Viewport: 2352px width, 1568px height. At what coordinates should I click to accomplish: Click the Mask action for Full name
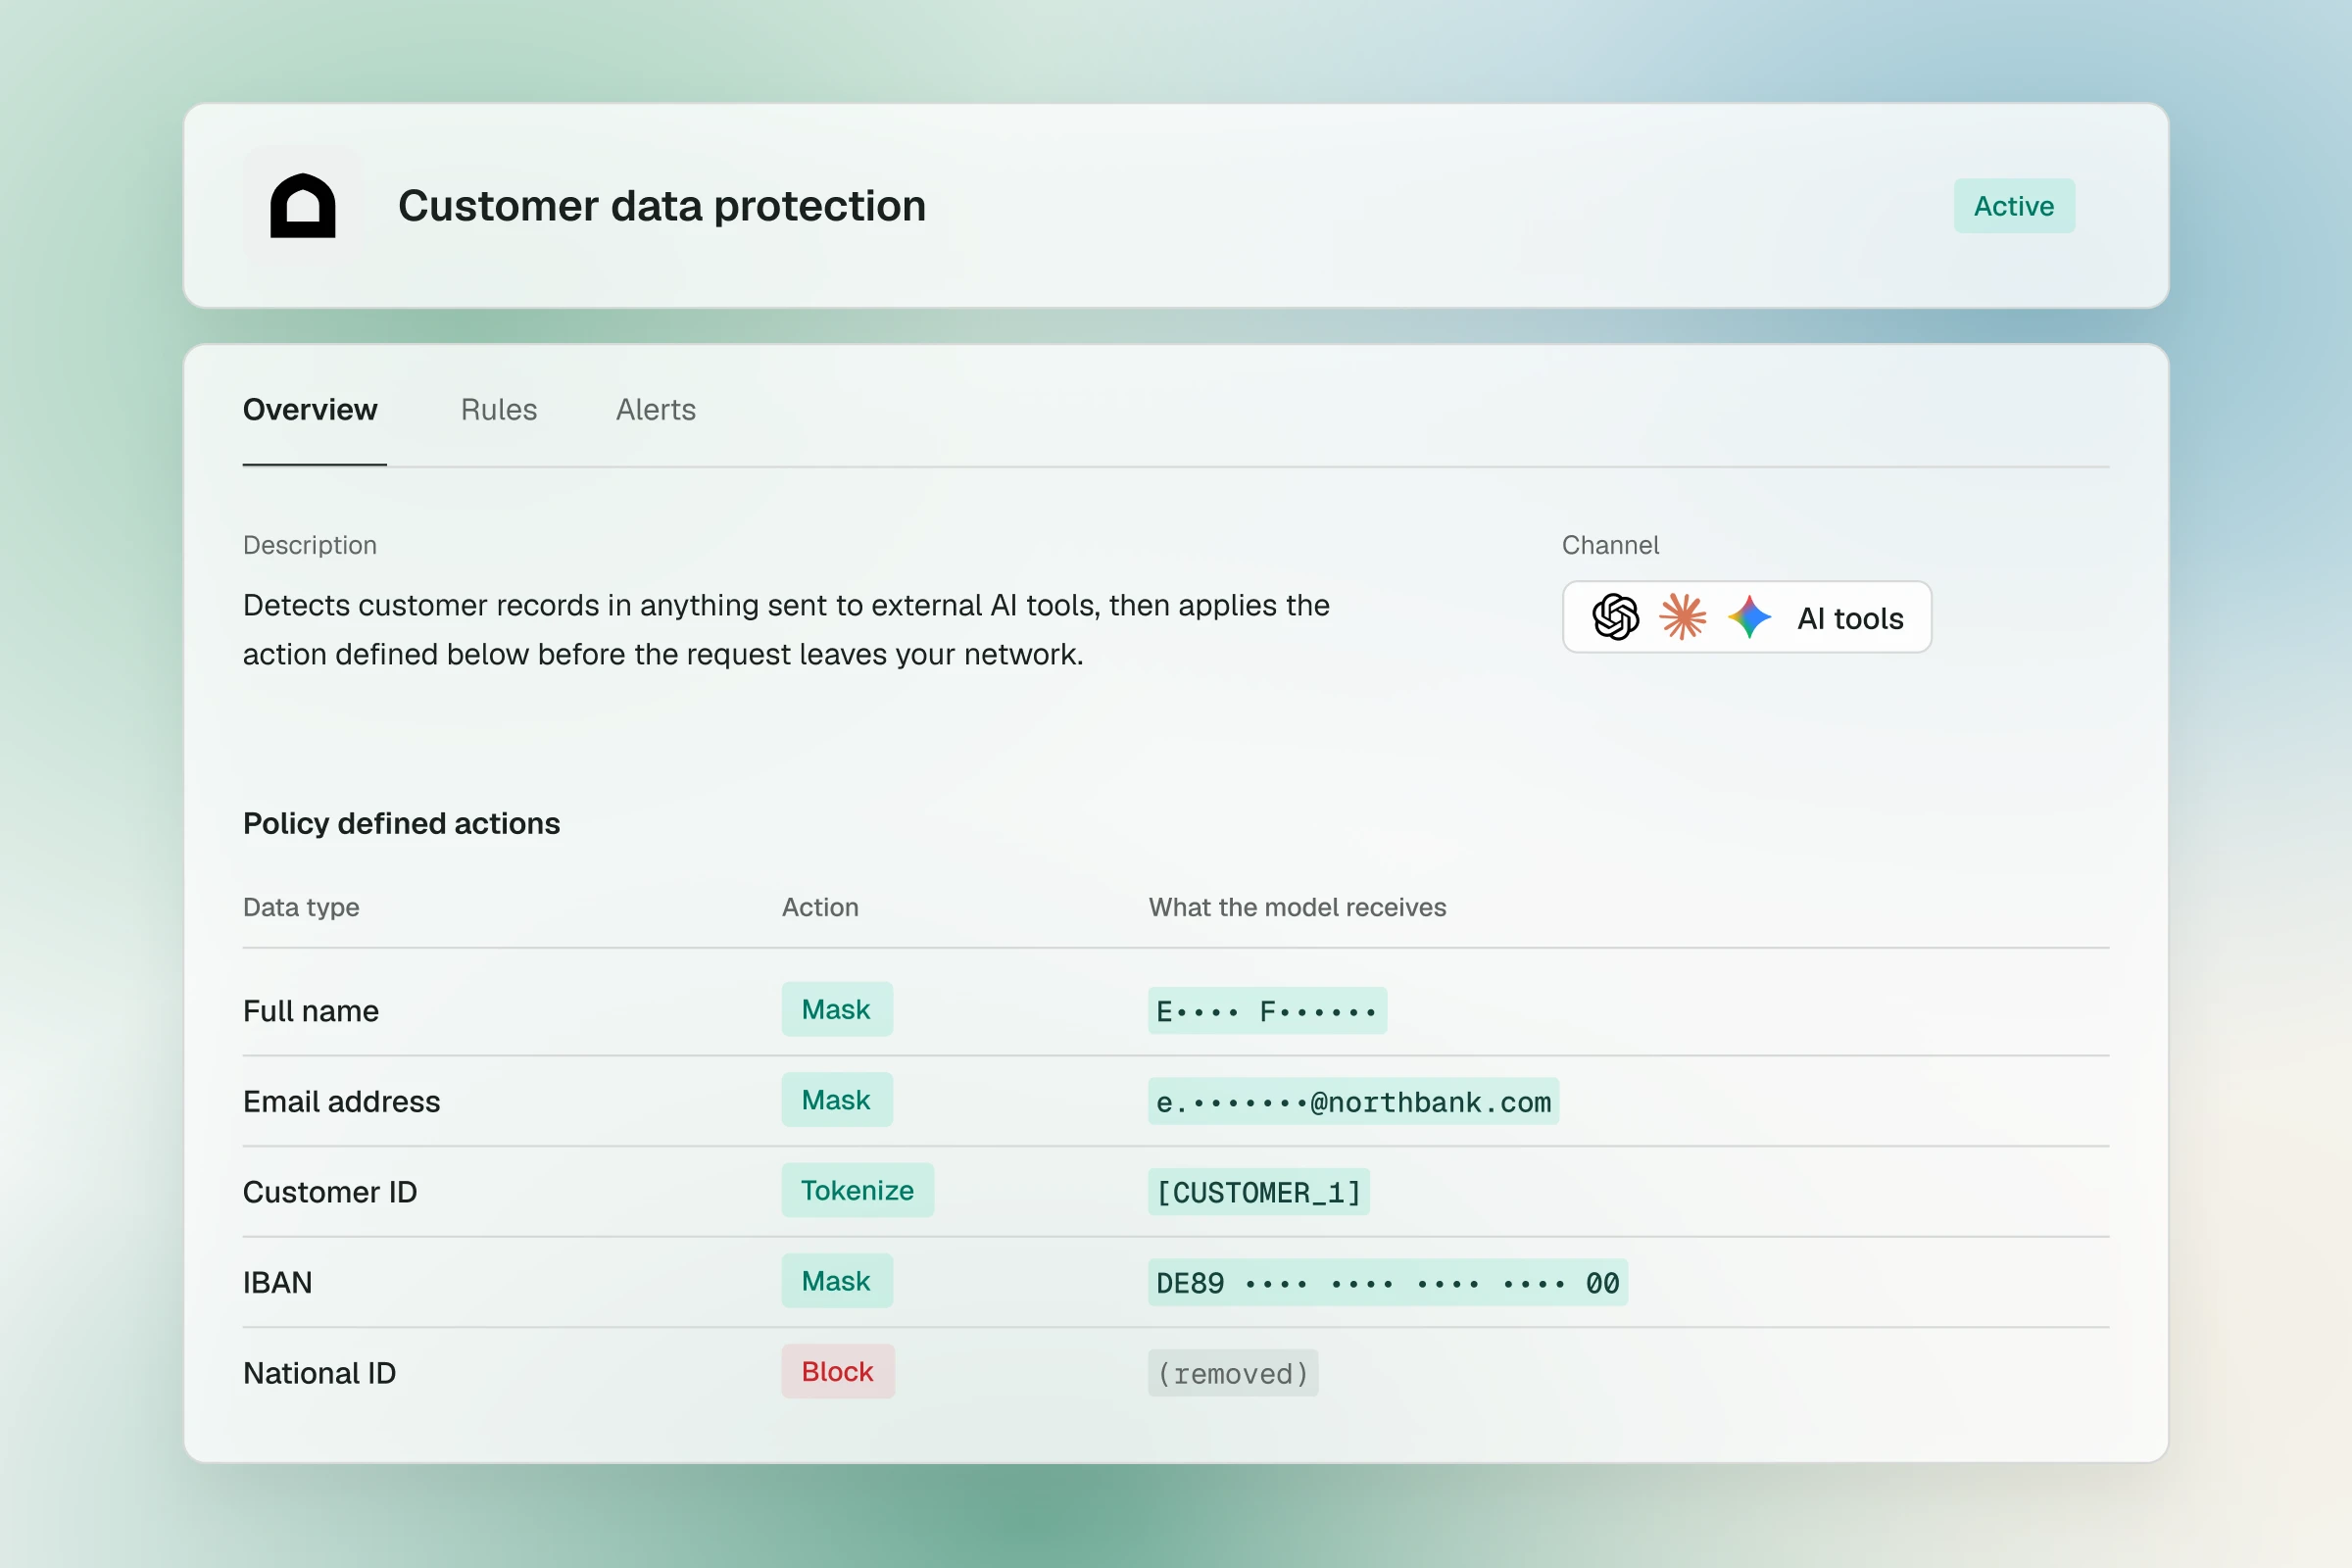(837, 1009)
